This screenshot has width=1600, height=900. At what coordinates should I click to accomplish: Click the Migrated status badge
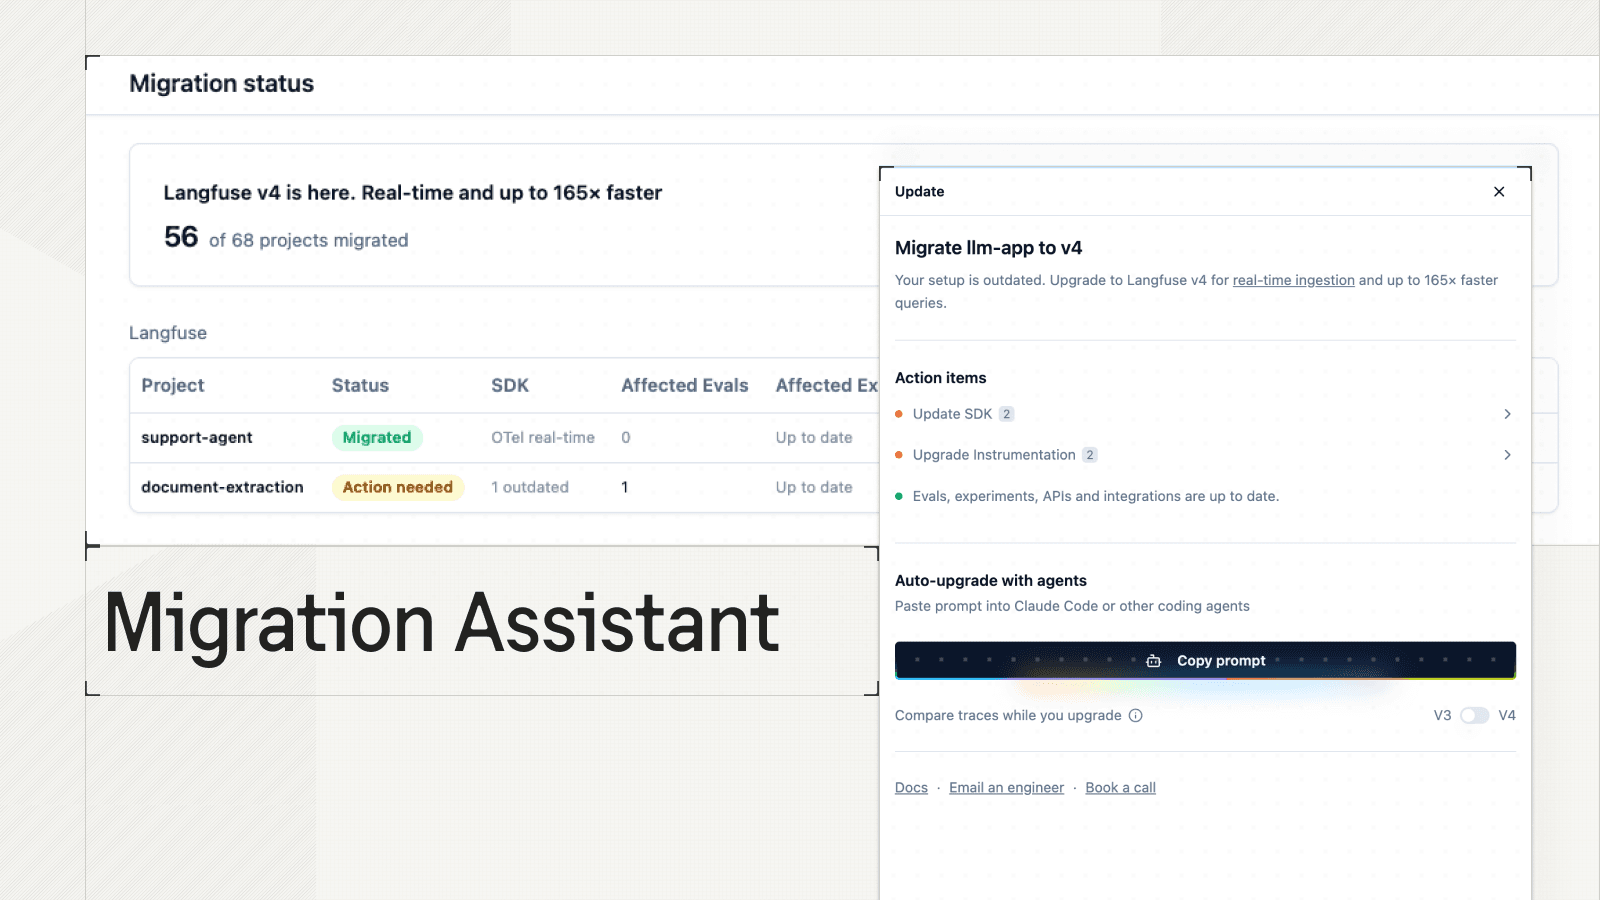tap(377, 437)
